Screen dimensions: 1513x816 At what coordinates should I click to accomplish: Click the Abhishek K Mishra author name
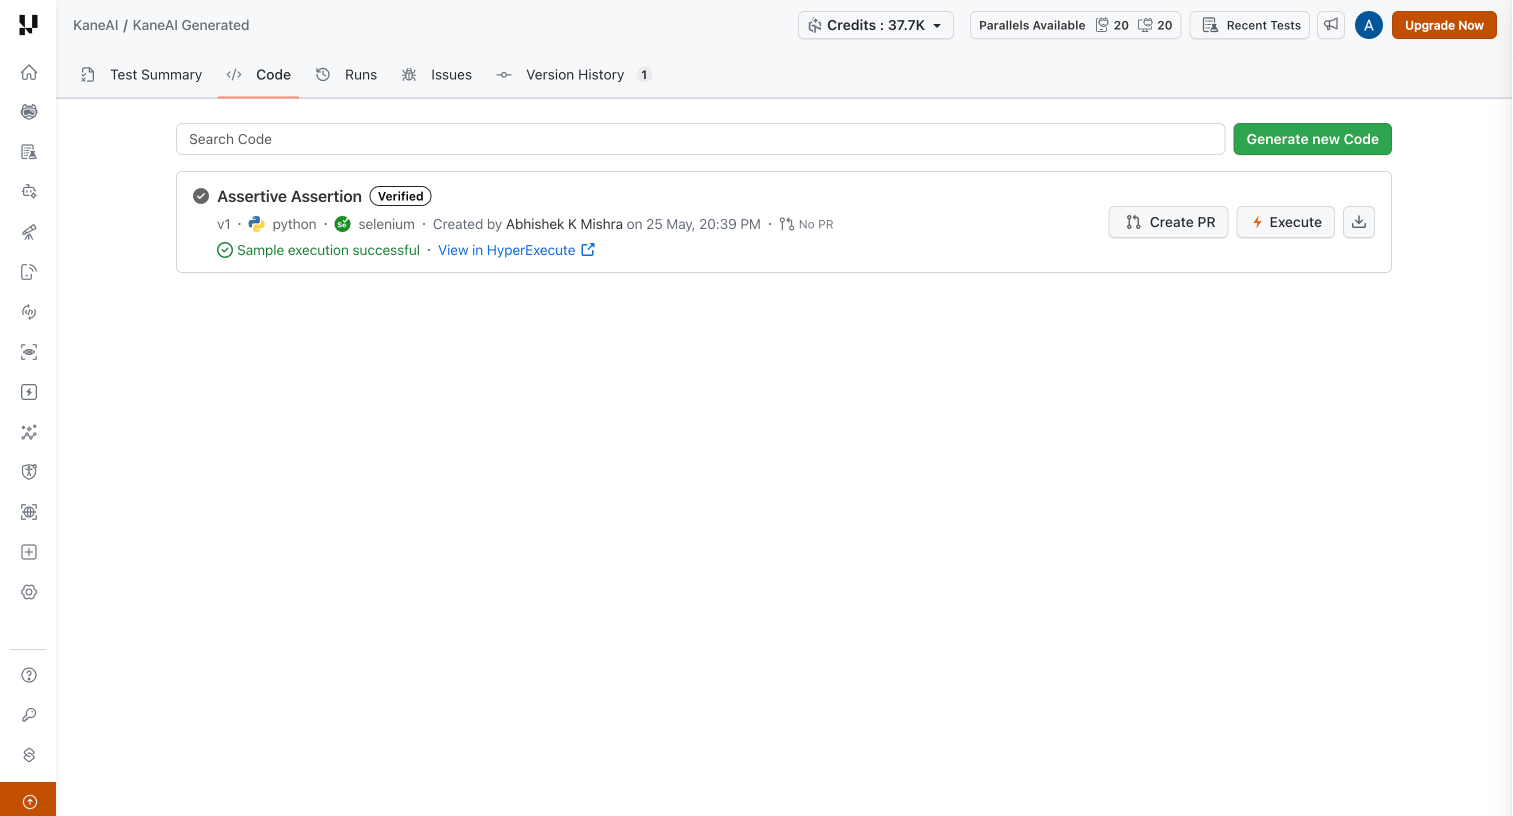[x=564, y=224]
